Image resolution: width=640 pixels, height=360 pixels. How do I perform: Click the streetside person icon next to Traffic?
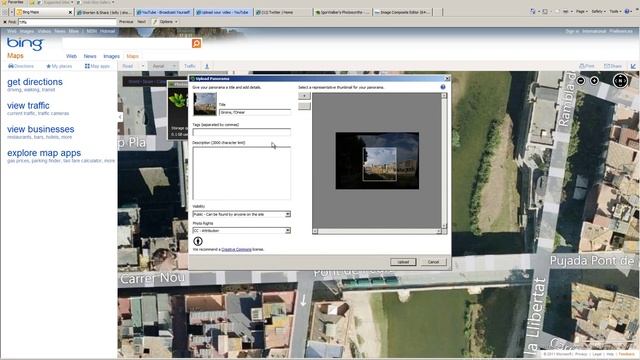(x=207, y=66)
